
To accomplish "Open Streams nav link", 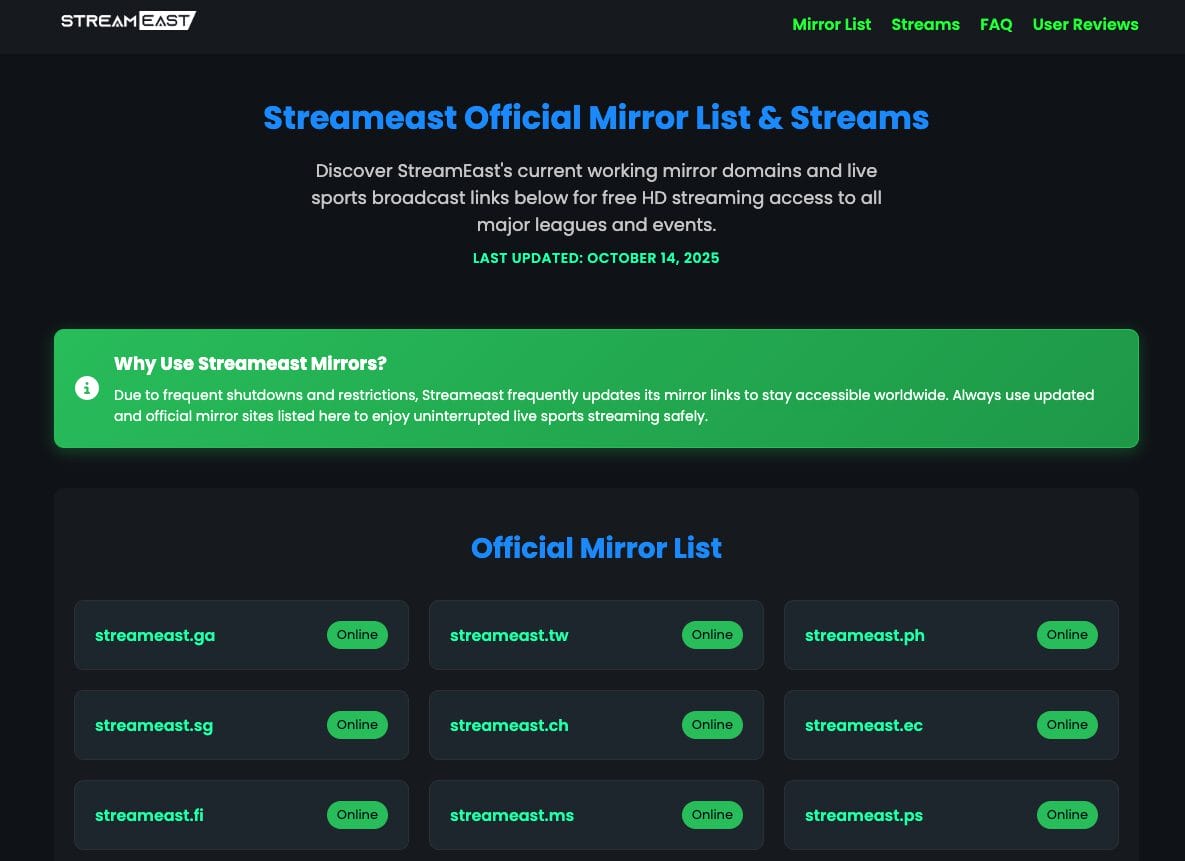I will (x=925, y=24).
